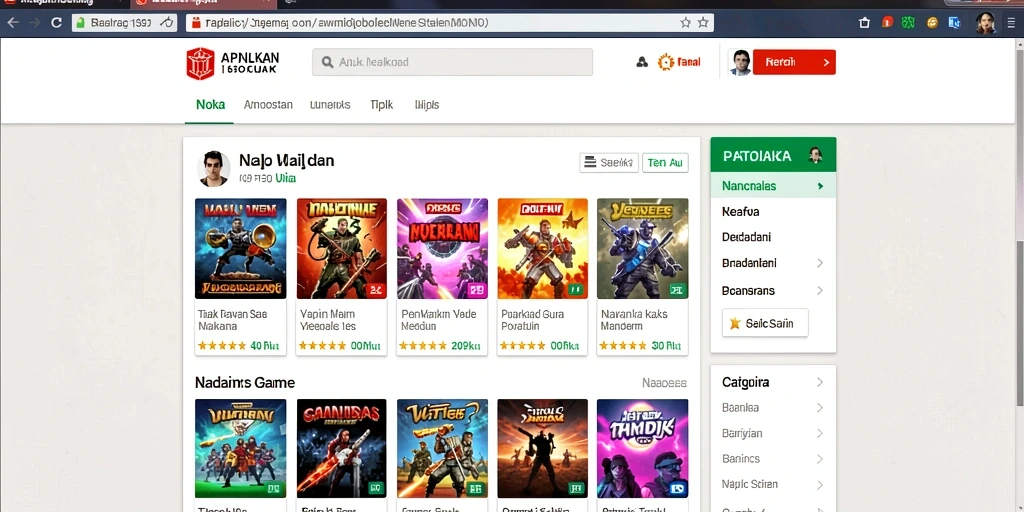Open the Tiak Ravan Sae Nakana game thumbnail
The width and height of the screenshot is (1024, 512).
tap(240, 249)
